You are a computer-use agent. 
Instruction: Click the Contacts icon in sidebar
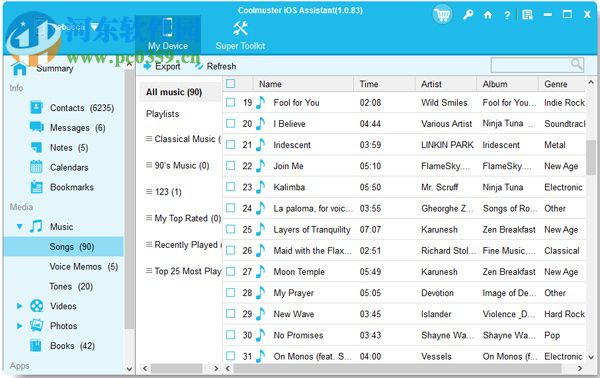[x=36, y=108]
